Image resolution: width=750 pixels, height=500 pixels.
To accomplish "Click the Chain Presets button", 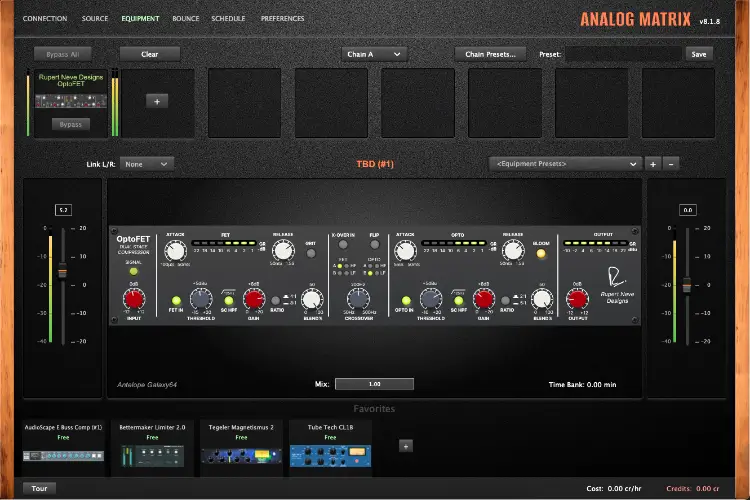I will pos(490,54).
